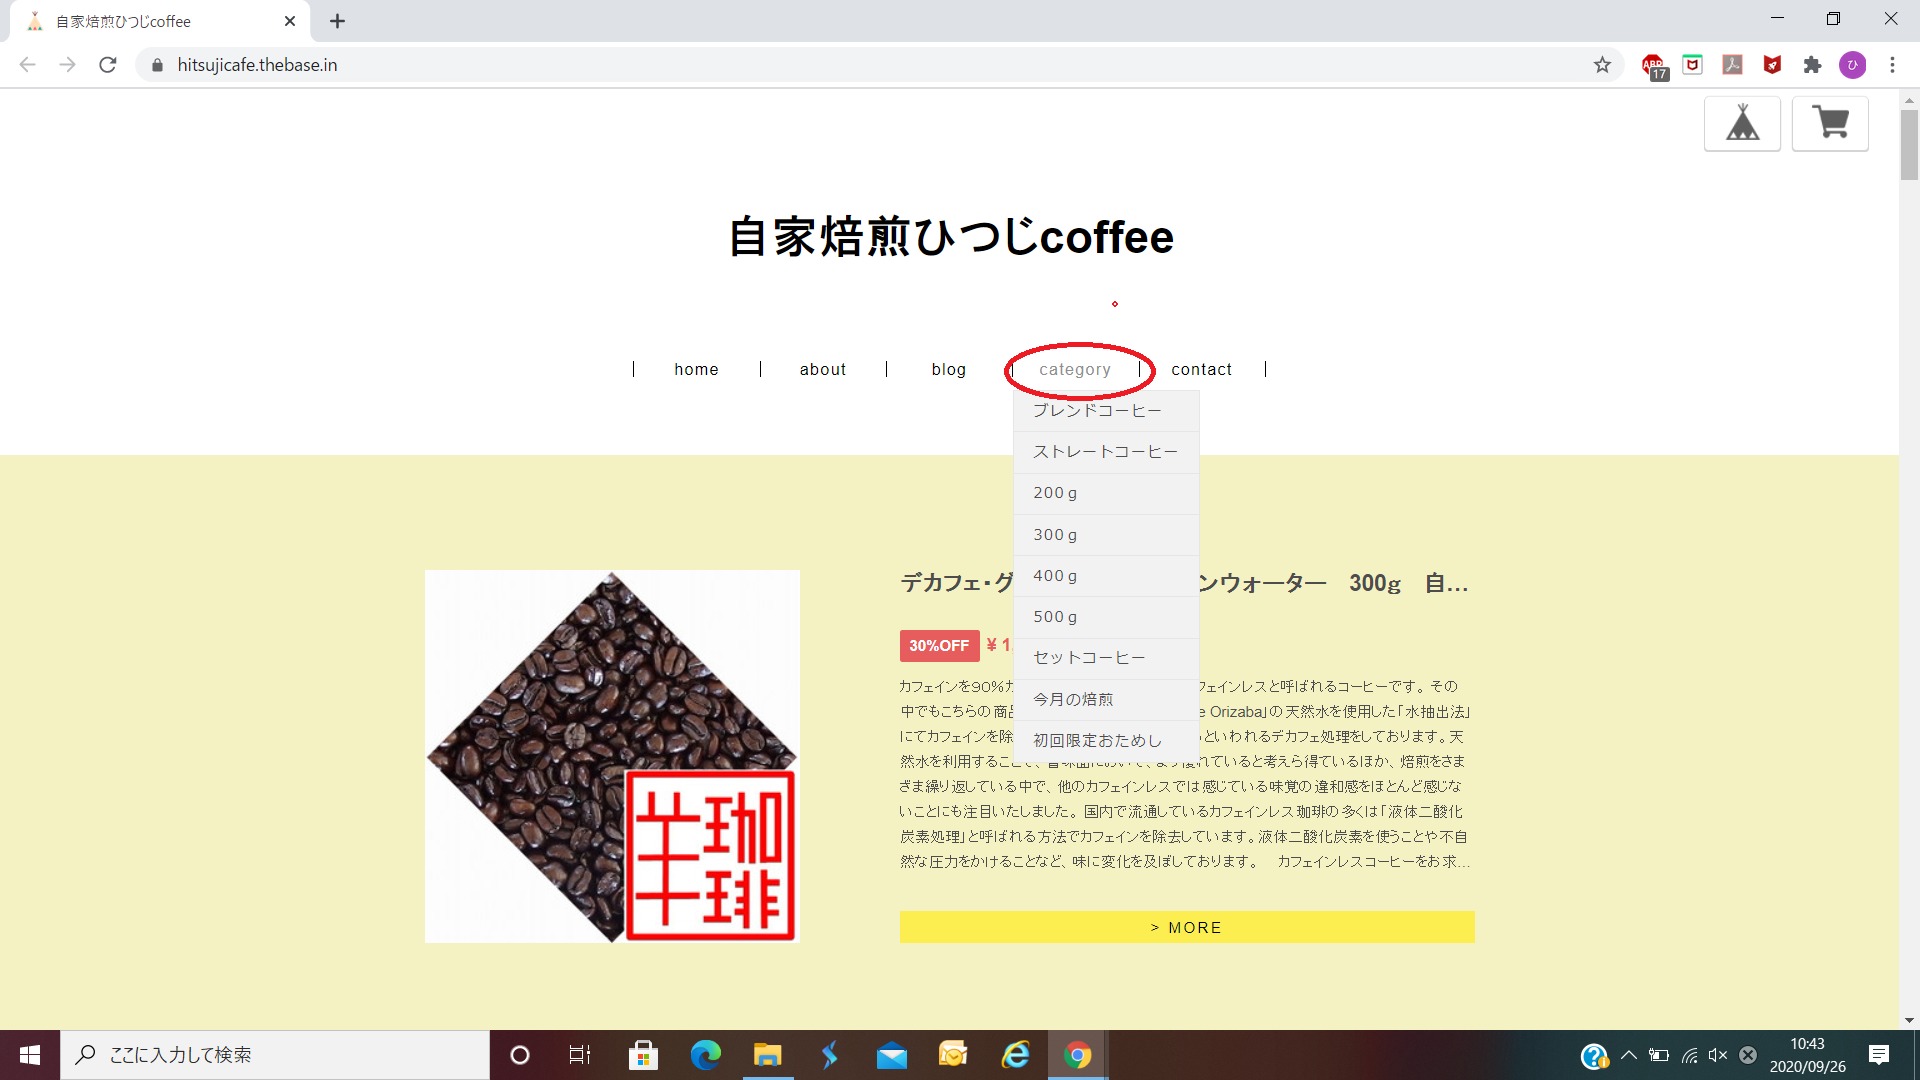Viewport: 1920px width, 1080px height.
Task: Go to the contact page
Action: (x=1201, y=370)
